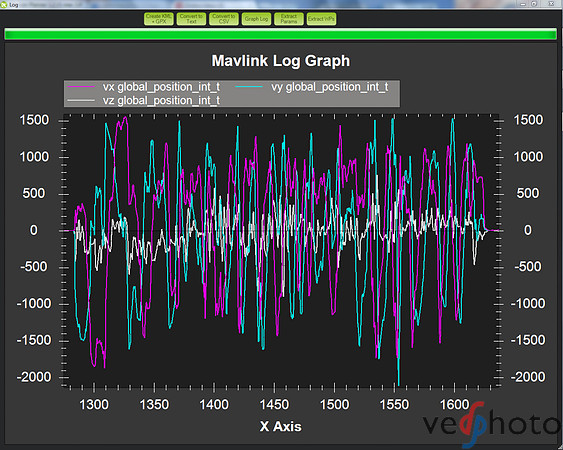This screenshot has height=450, width=563.
Task: Click the Convert to Text button
Action: pos(191,19)
